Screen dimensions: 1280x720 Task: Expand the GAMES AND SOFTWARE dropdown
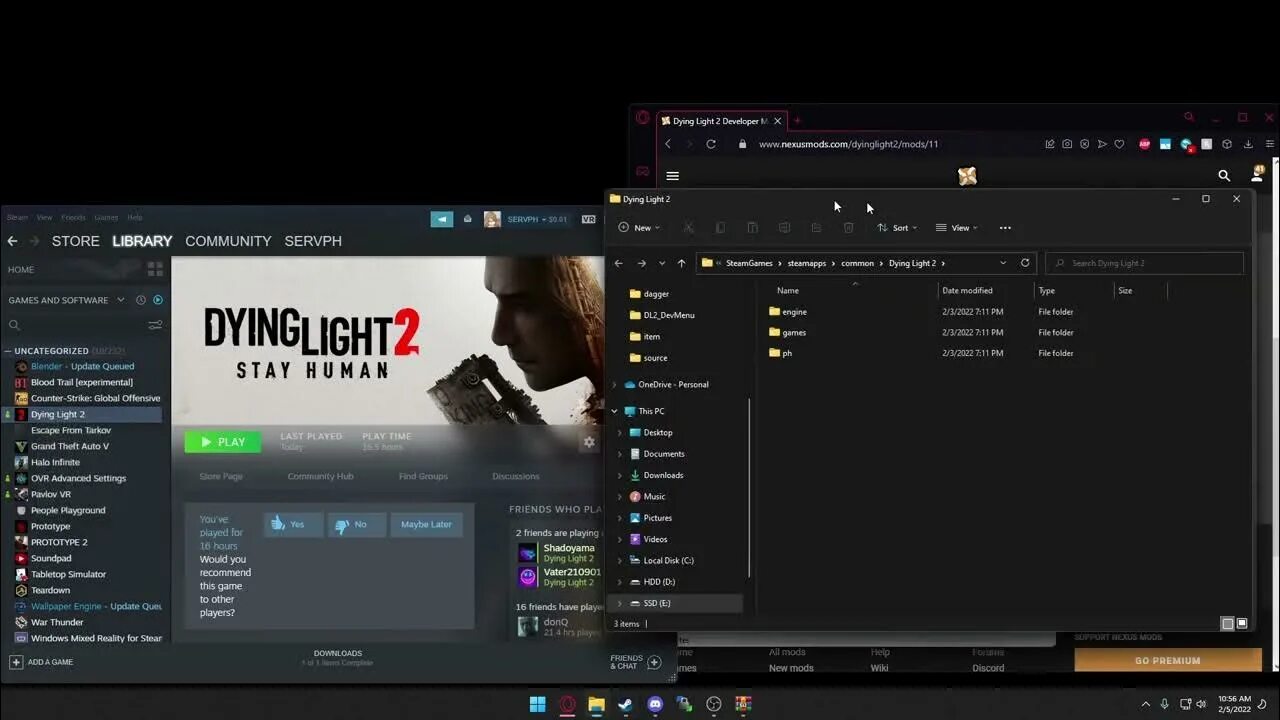pos(65,300)
